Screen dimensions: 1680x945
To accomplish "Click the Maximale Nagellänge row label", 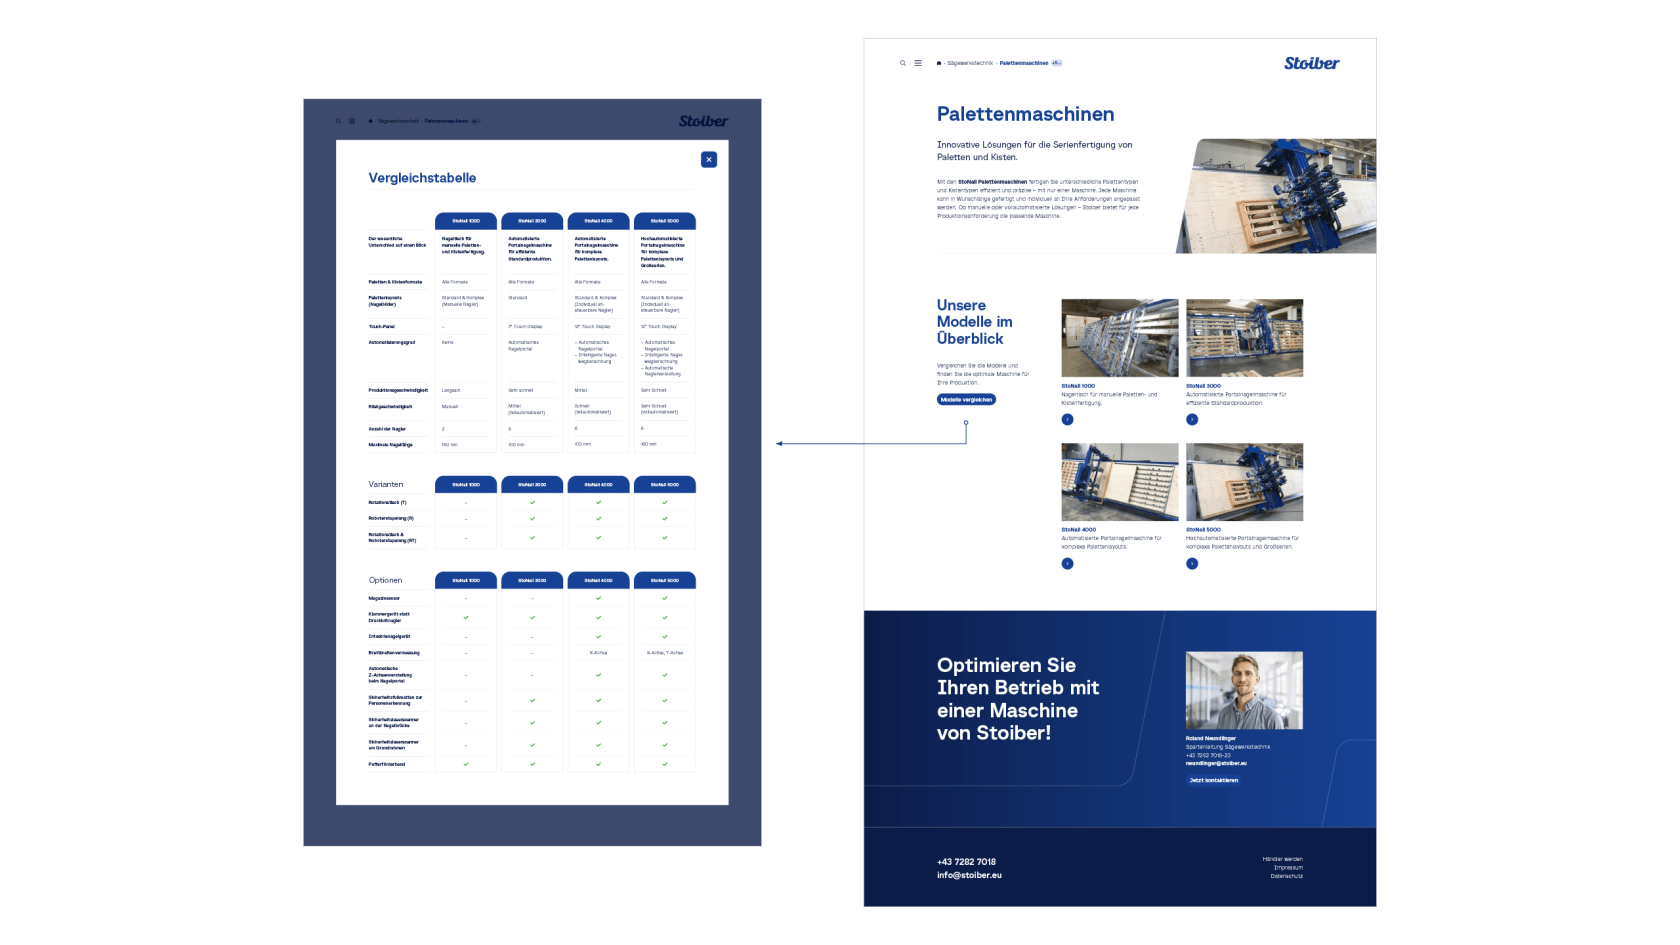I will [x=390, y=445].
